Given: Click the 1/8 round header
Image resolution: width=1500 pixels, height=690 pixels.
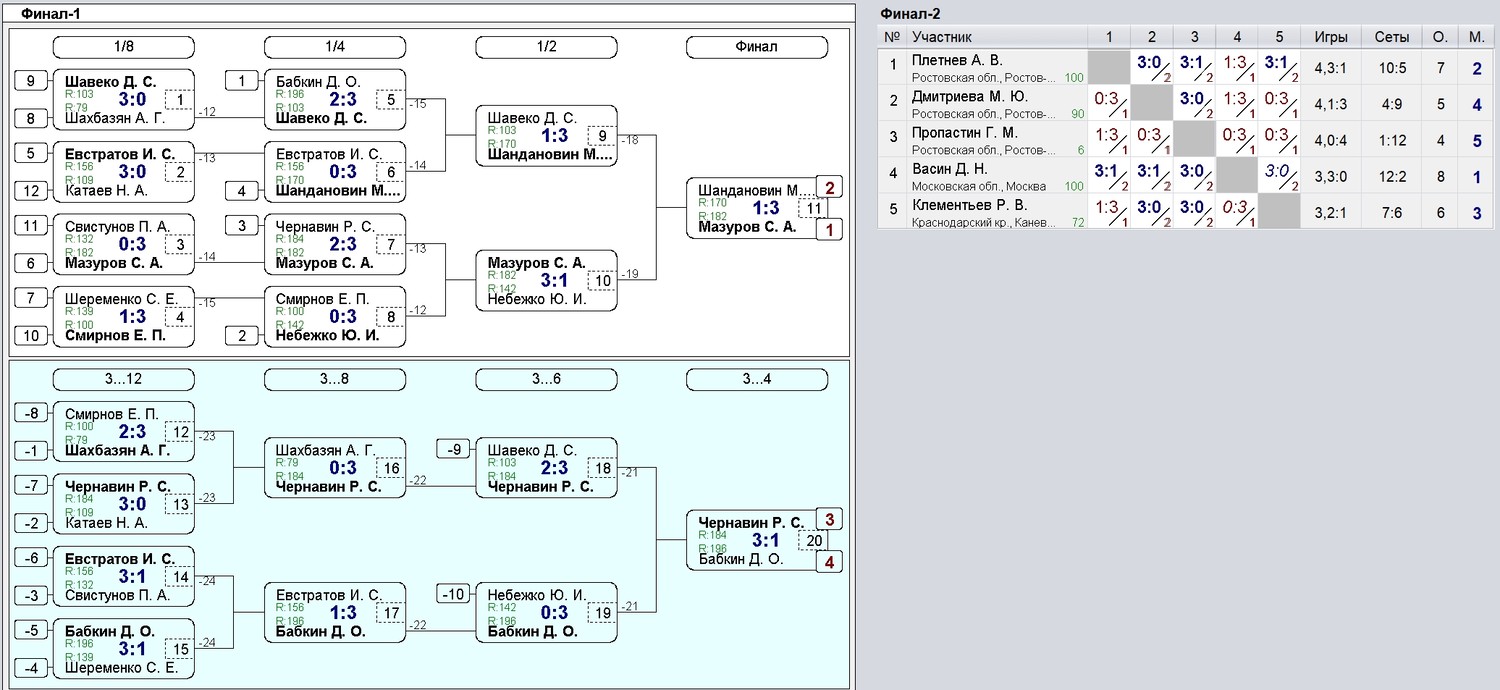Looking at the screenshot, I should point(123,47).
